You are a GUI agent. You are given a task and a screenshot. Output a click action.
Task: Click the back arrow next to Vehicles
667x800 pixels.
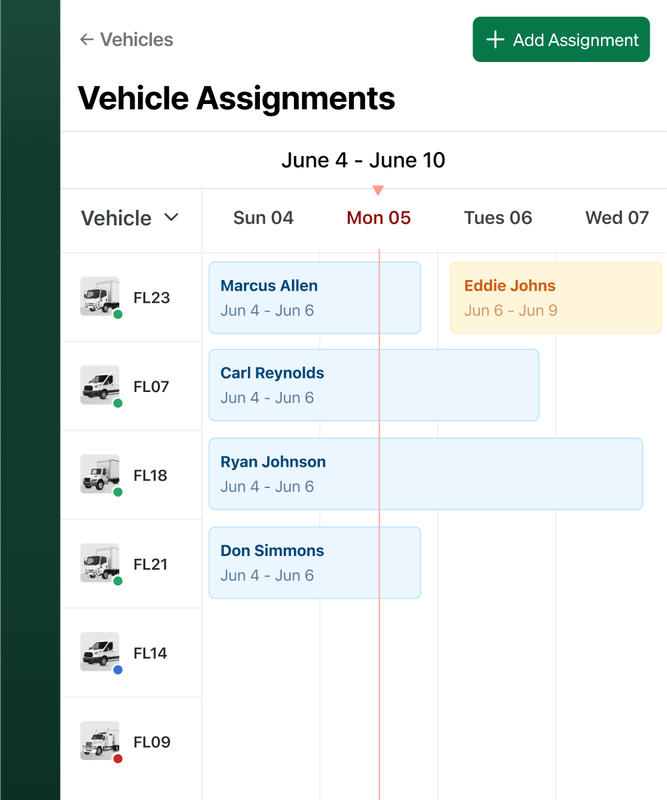point(87,39)
